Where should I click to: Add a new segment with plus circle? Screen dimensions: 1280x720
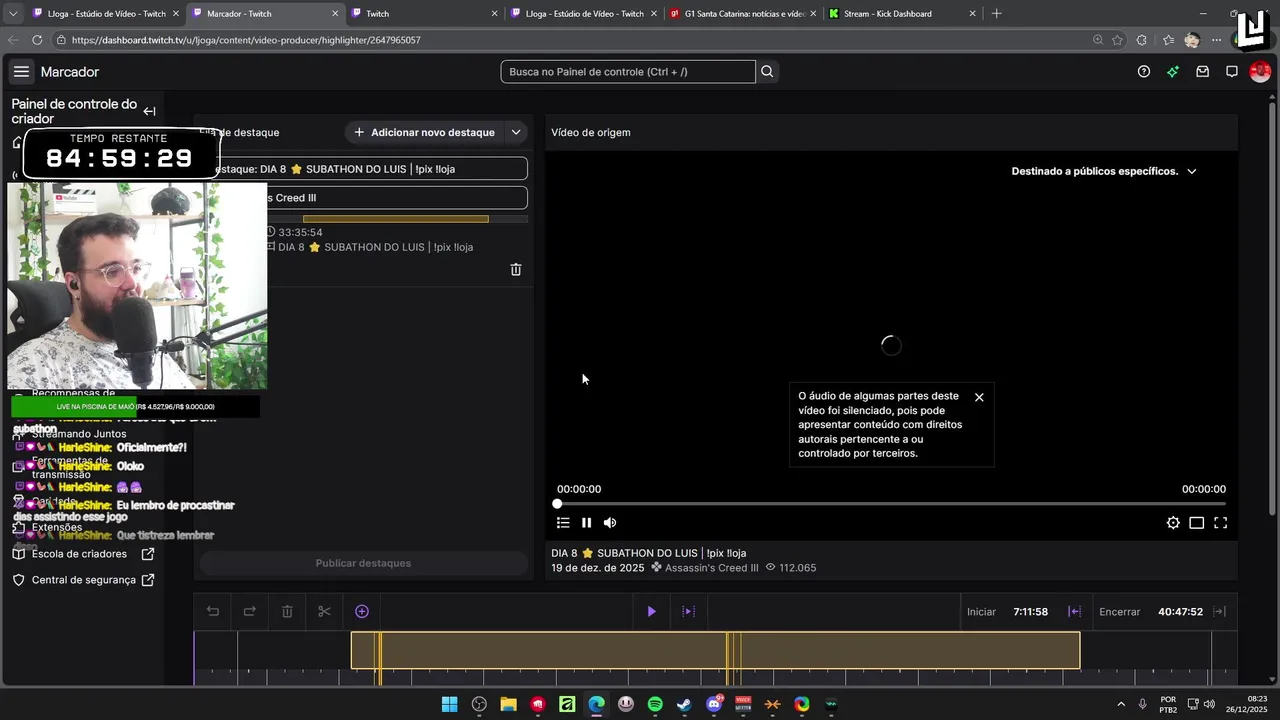point(362,611)
